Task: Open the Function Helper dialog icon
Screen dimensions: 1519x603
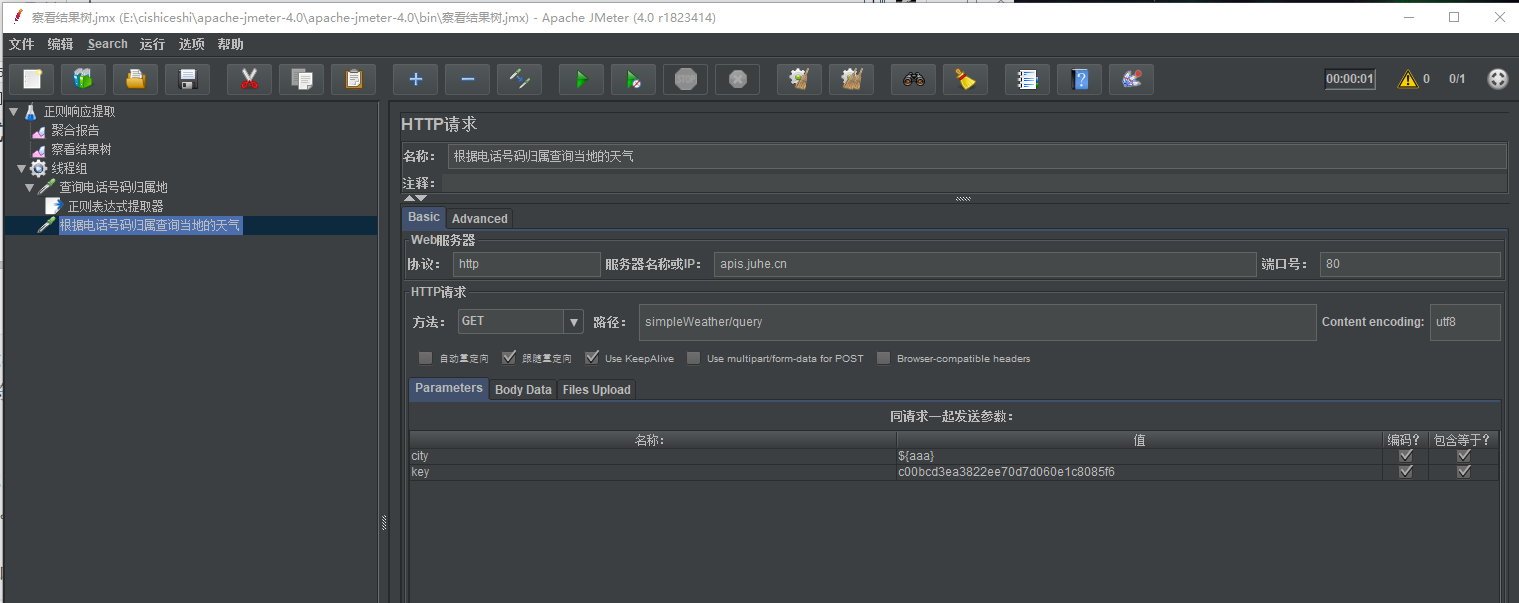Action: pyautogui.click(x=1027, y=79)
